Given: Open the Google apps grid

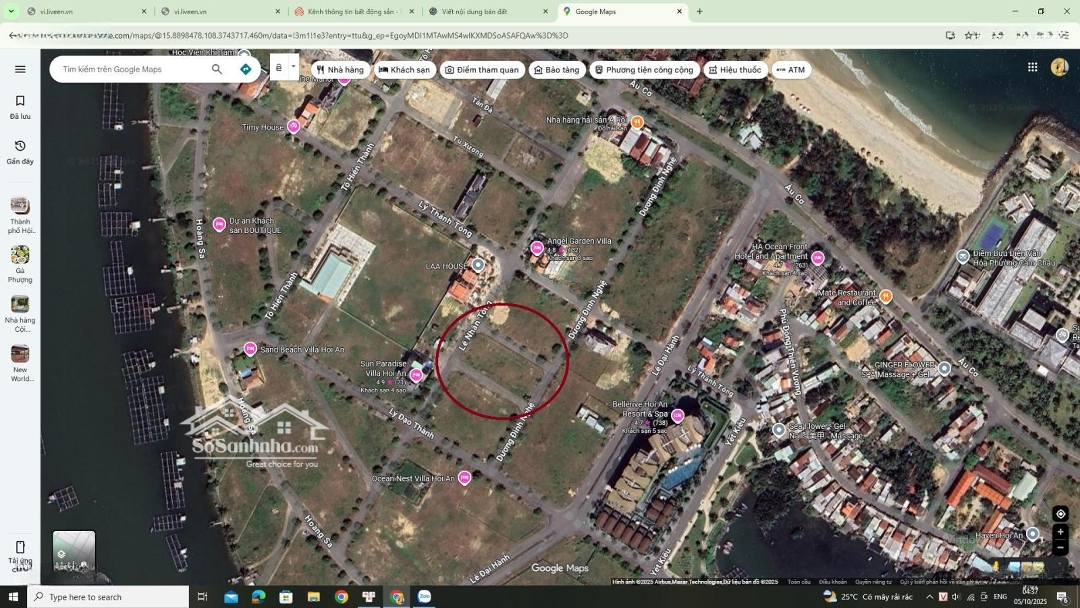Looking at the screenshot, I should [1032, 67].
